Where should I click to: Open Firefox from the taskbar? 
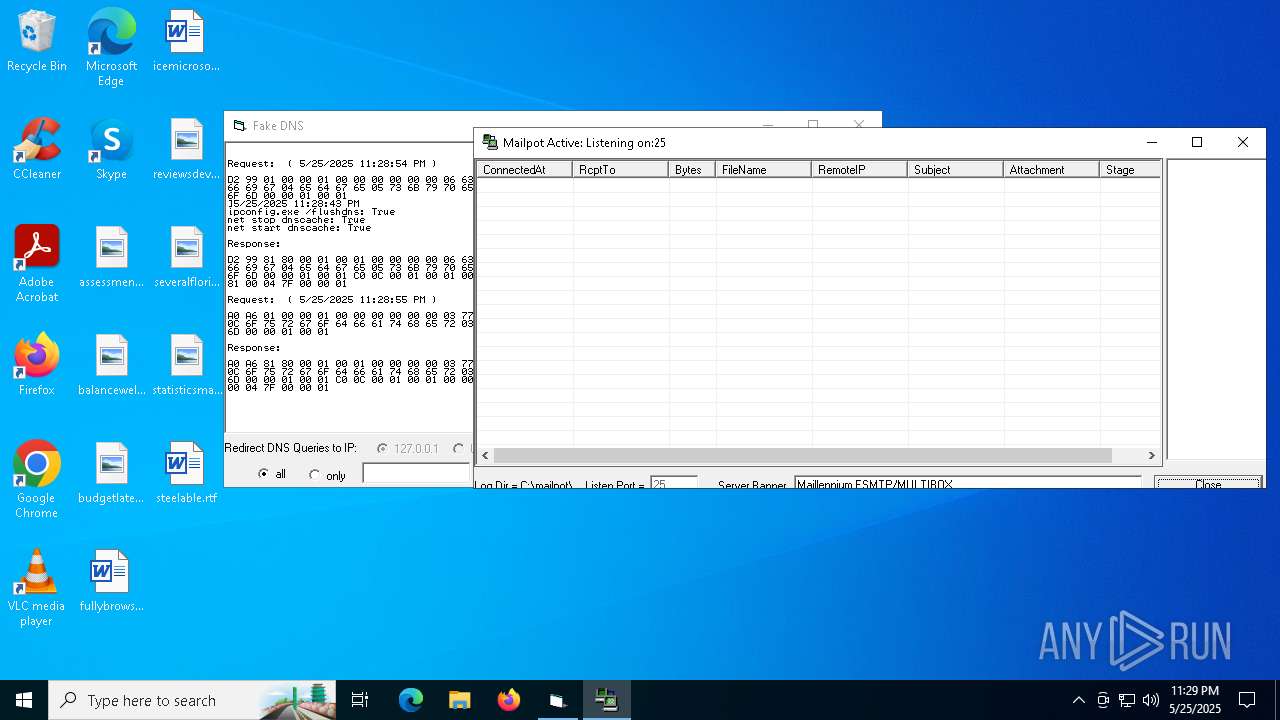coord(508,700)
